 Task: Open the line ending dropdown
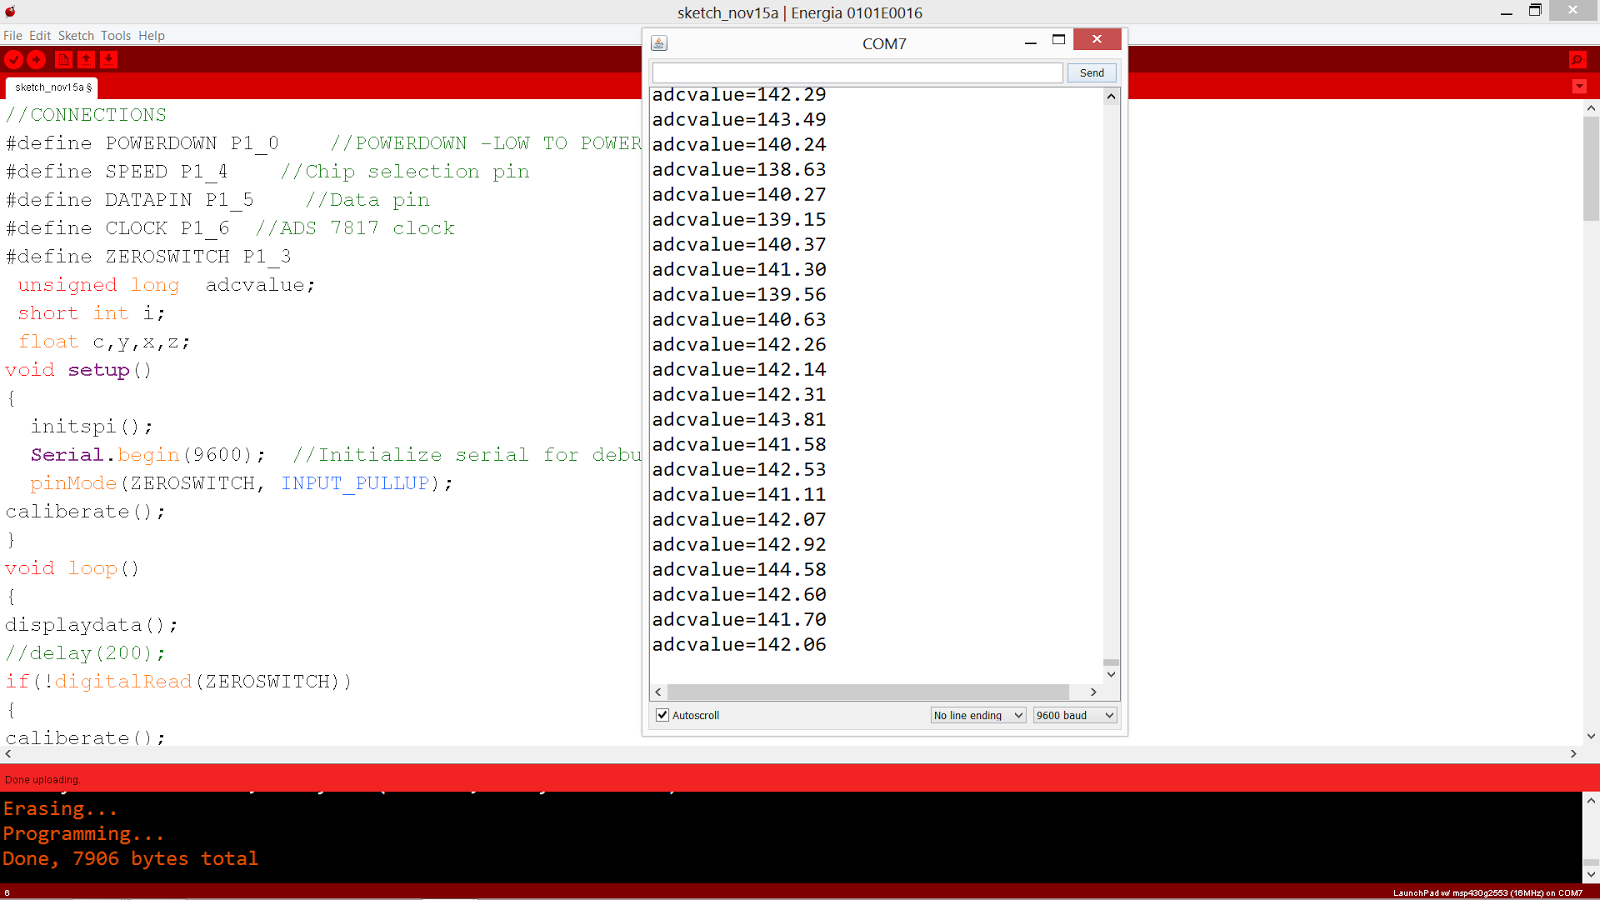(977, 715)
